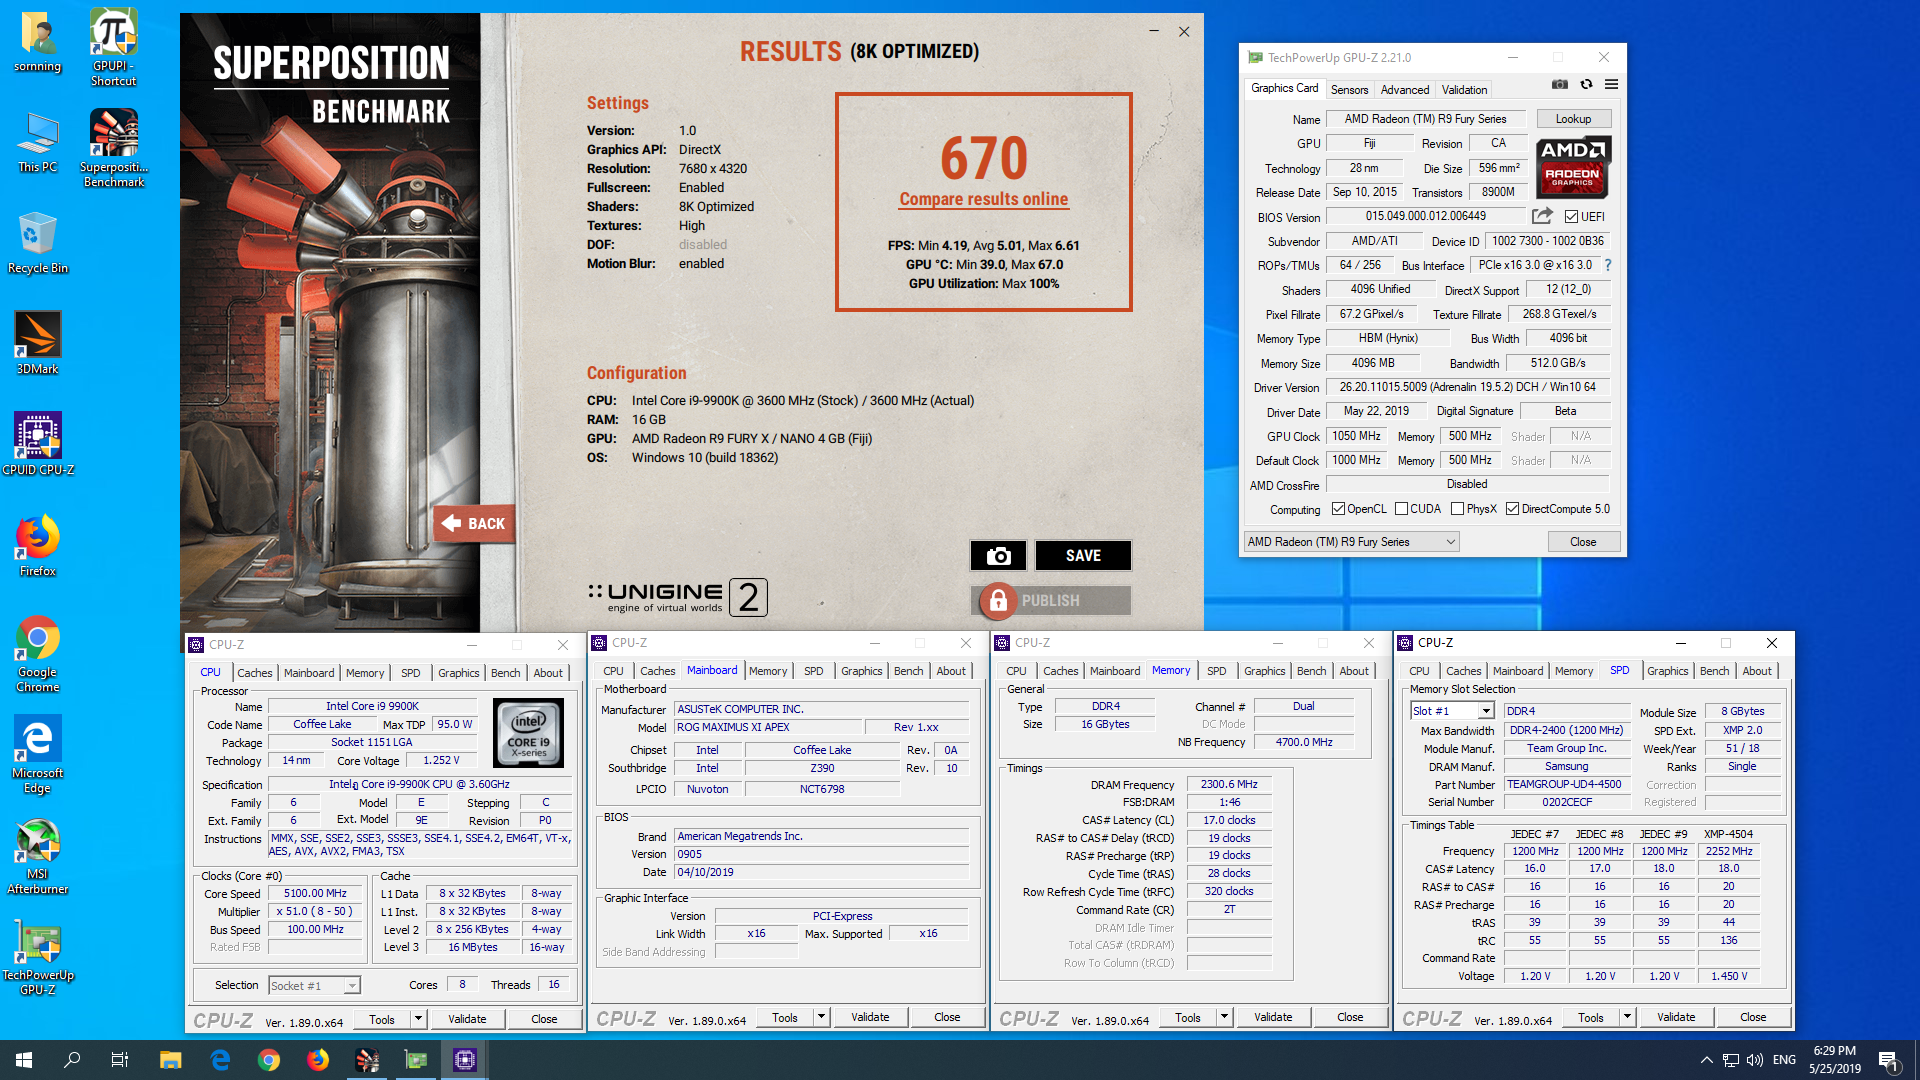Image resolution: width=1920 pixels, height=1080 pixels.
Task: Open Bench tab in the Mainboard CPU-Z window
Action: 908,671
